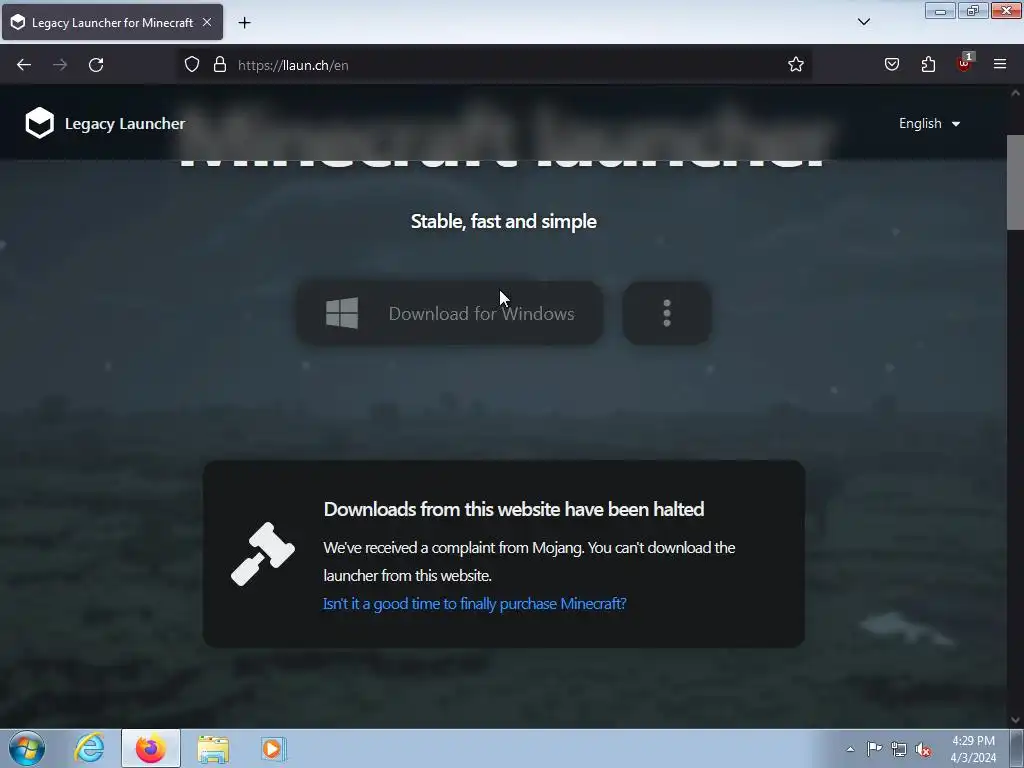Click the scrollbar down arrow
This screenshot has width=1024, height=768.
point(1015,720)
